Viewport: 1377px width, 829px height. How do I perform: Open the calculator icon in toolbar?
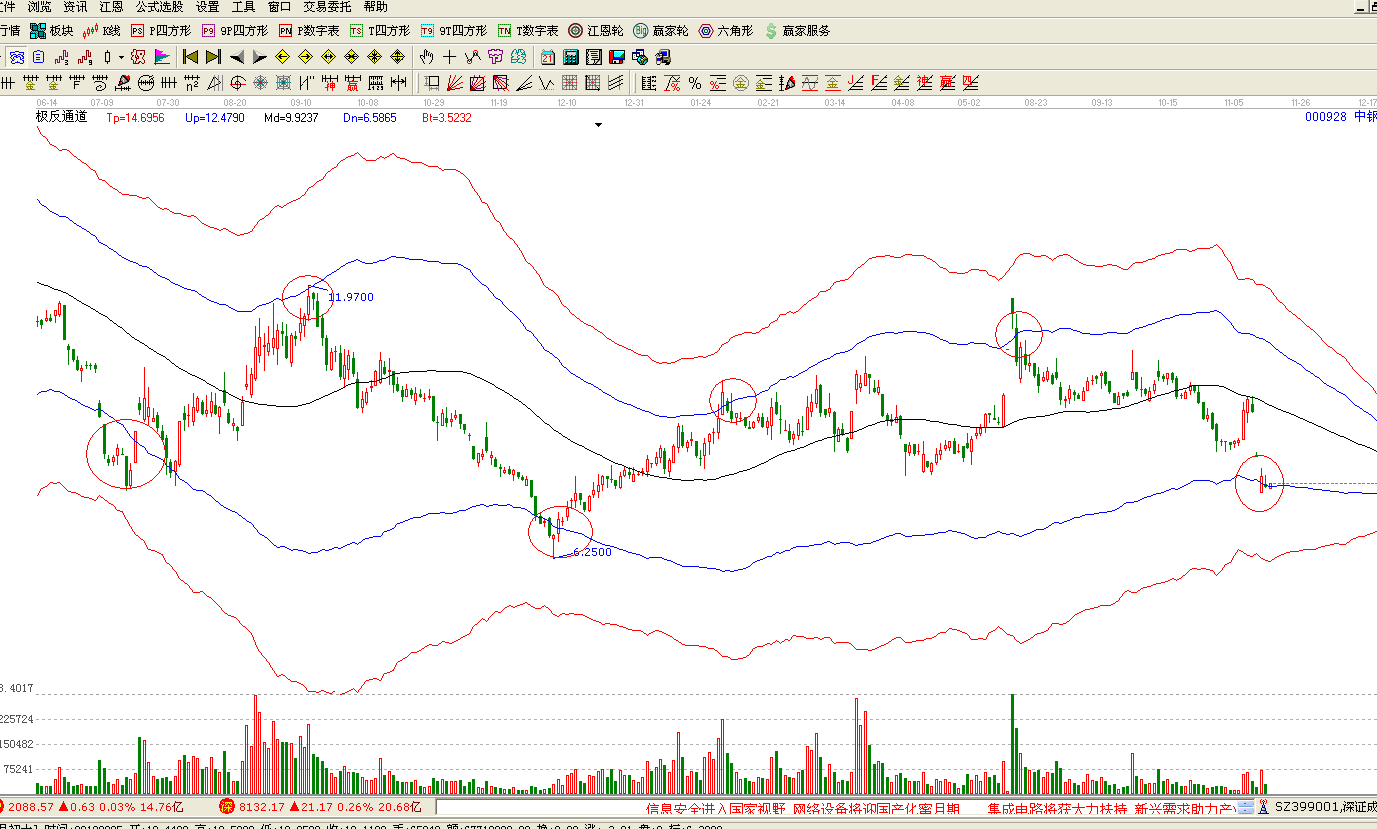coord(571,57)
